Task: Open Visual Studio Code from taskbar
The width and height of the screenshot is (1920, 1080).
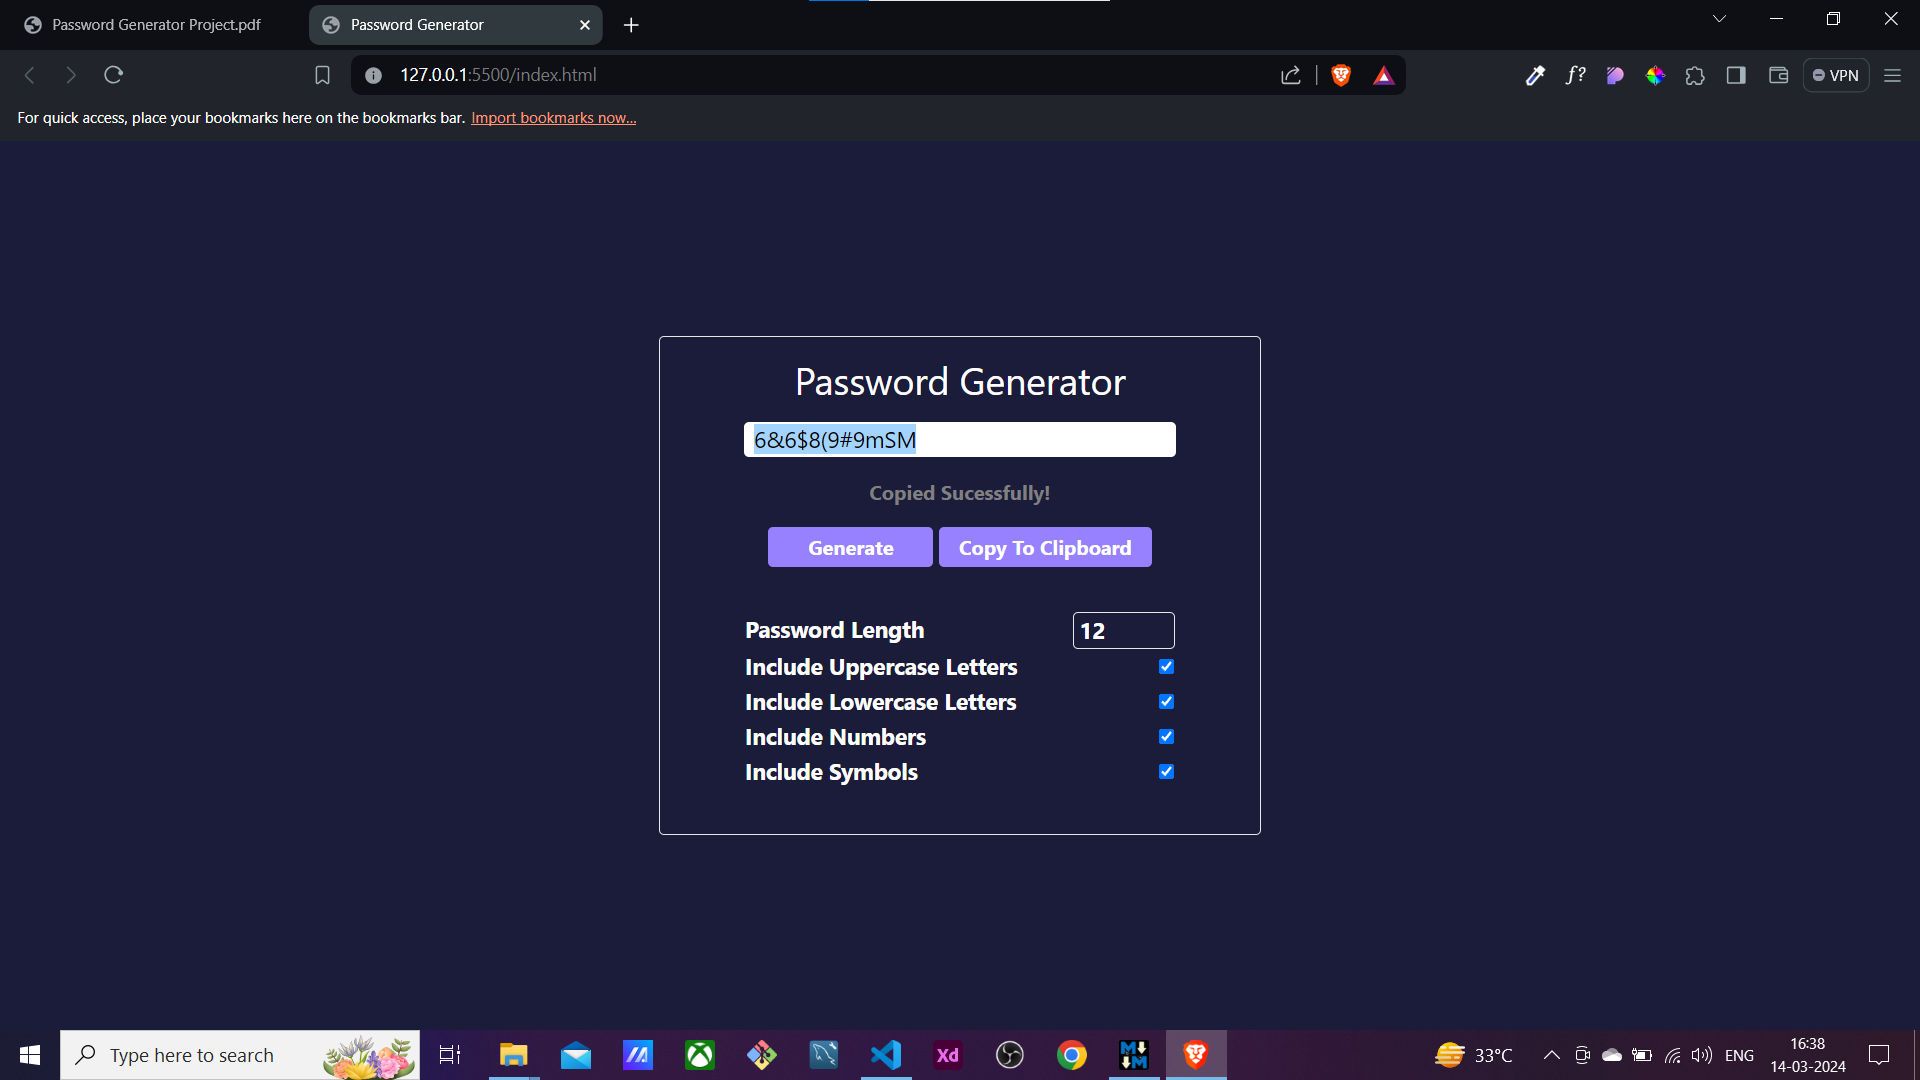Action: tap(885, 1055)
